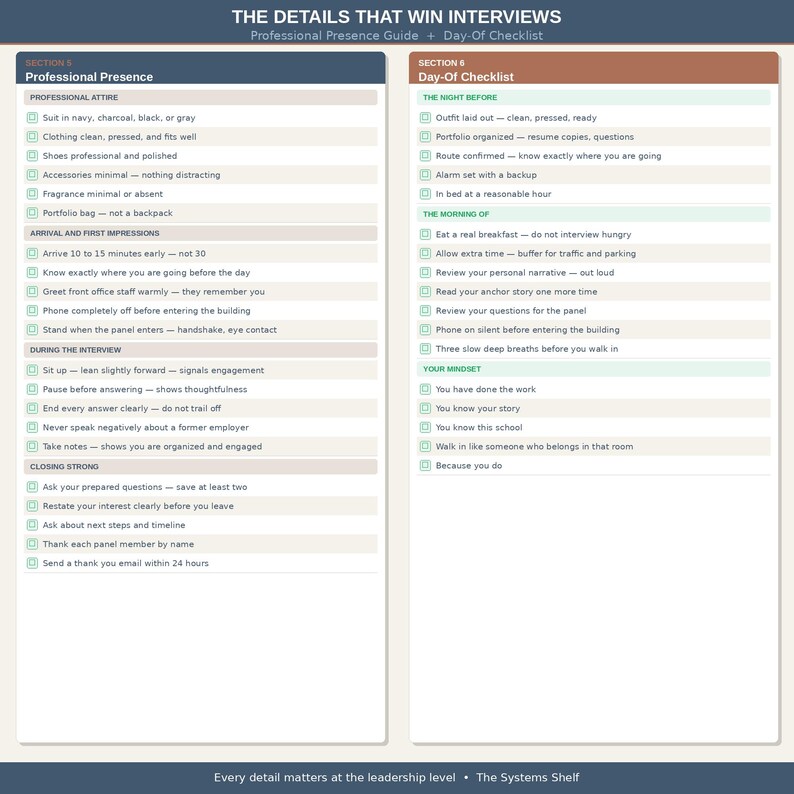Viewport: 794px width, 794px height.
Task: Check 'Review your personal narrative — out loud'
Action: point(425,272)
